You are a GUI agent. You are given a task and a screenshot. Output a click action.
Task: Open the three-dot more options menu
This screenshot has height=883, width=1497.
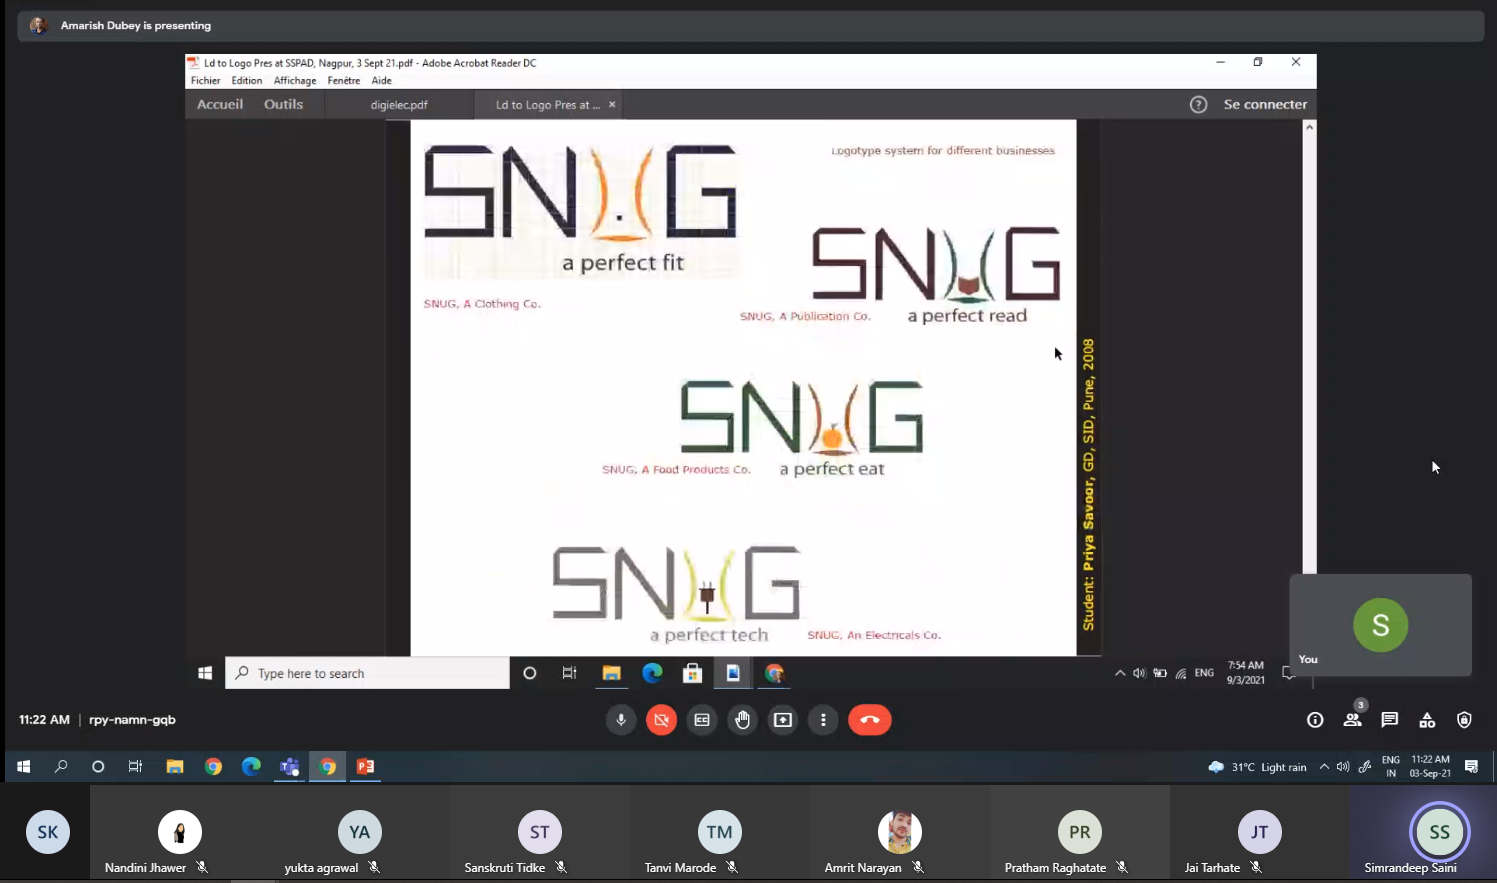(x=823, y=720)
